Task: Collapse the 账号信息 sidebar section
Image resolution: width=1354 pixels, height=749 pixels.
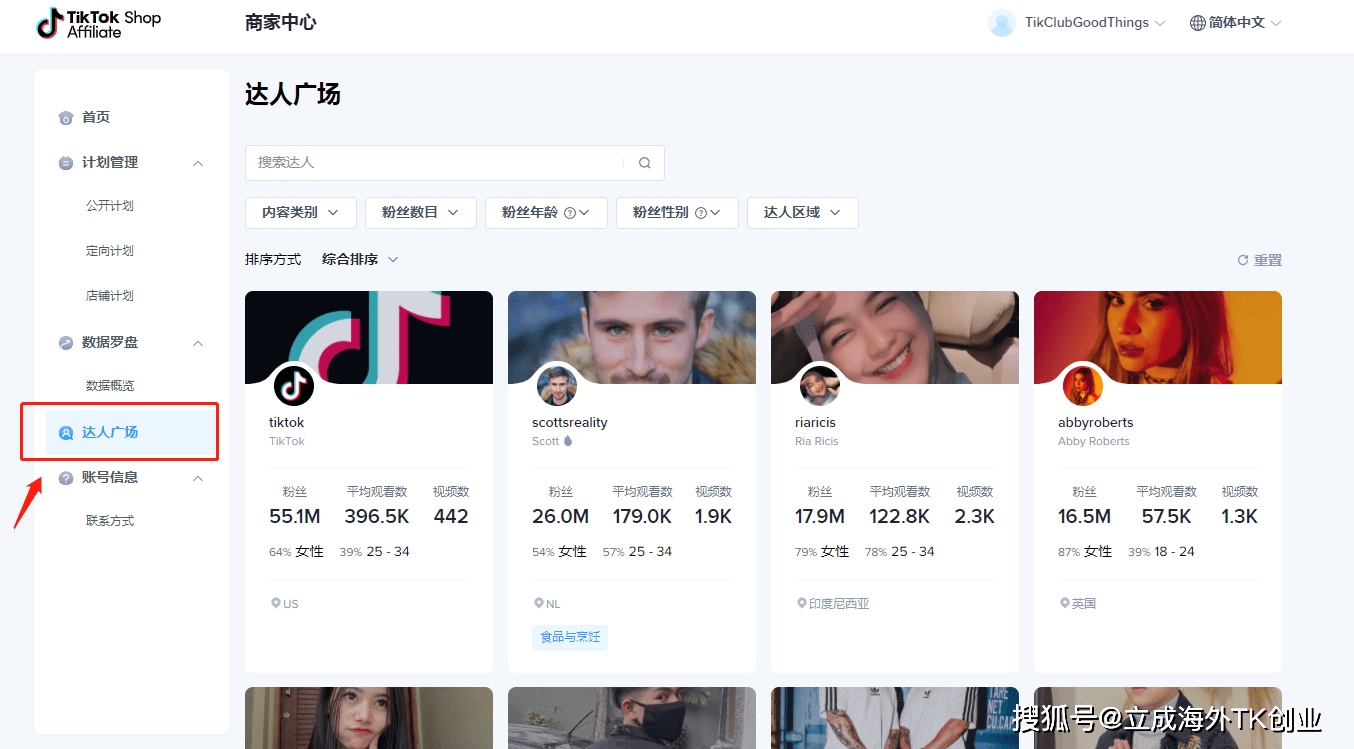Action: (198, 478)
